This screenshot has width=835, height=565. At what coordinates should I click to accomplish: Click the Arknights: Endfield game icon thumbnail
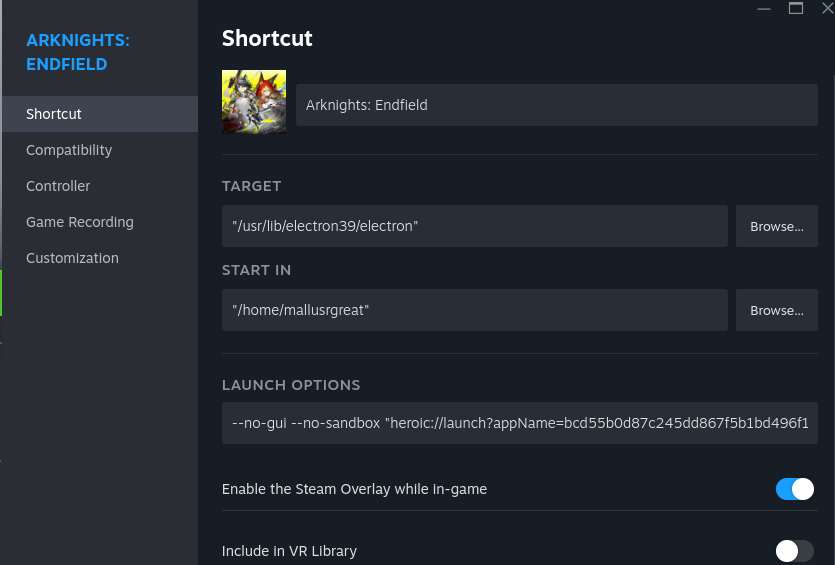coord(254,102)
